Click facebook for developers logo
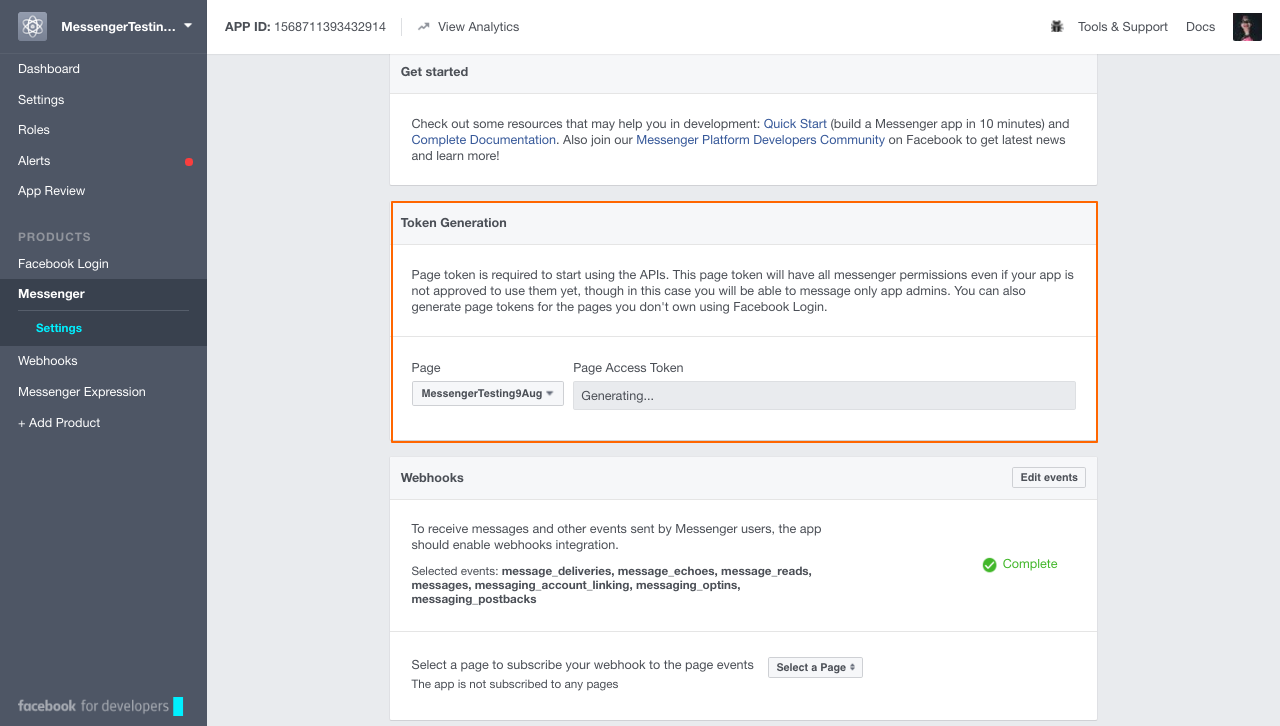 tap(100, 706)
